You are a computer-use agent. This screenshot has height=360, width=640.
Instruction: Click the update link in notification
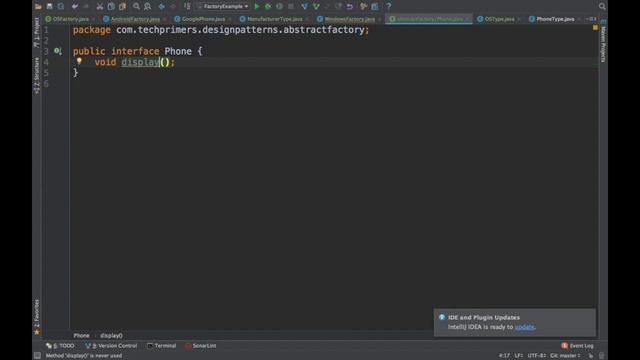point(524,327)
